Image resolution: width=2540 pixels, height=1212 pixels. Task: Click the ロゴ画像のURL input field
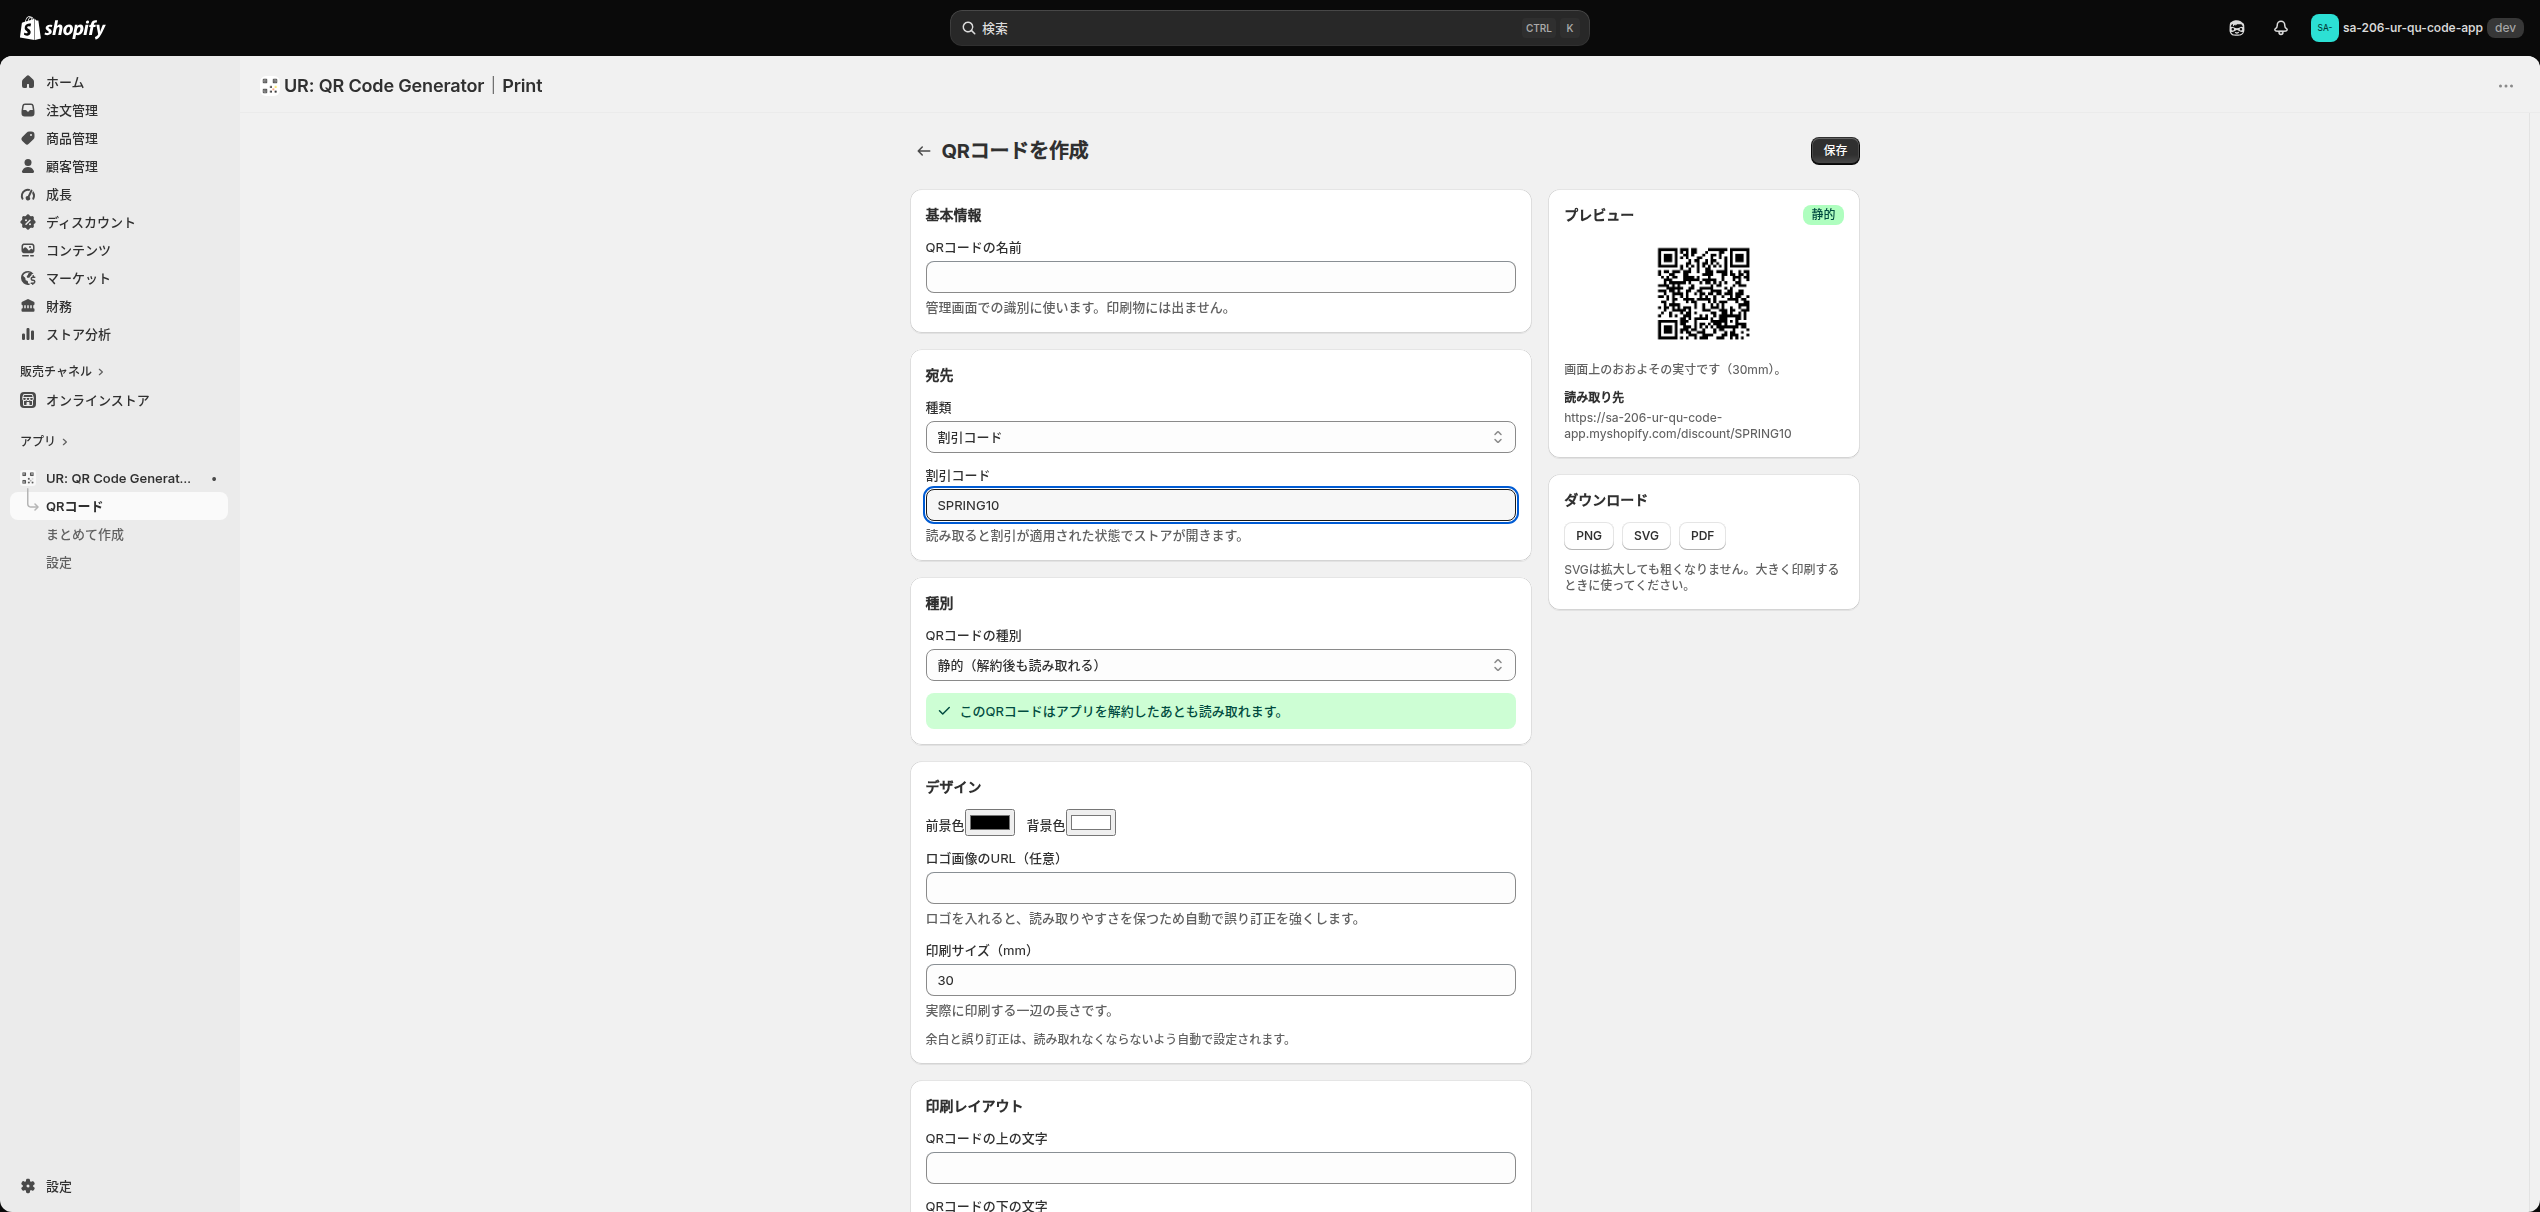(1220, 888)
